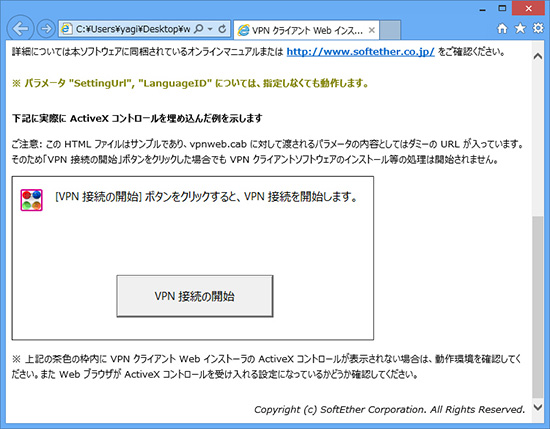Viewport: 550px width, 429px height.
Task: Open Favorites star icon
Action: click(x=521, y=28)
